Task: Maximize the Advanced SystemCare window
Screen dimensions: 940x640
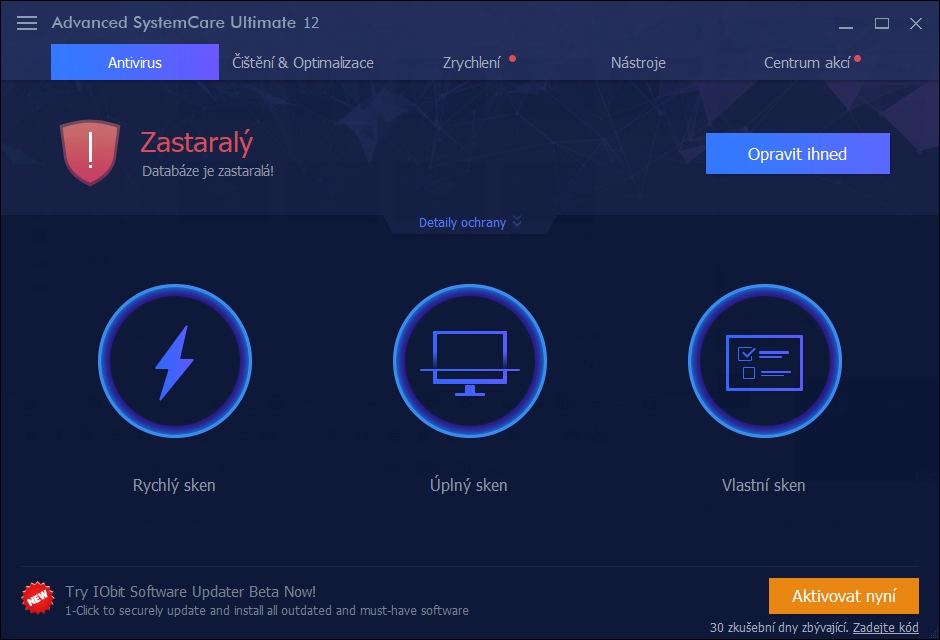Action: tap(881, 23)
